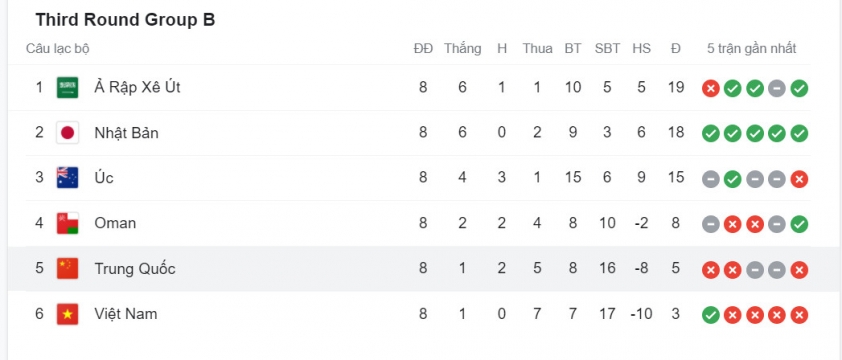Click the Third Round Group B title
Screen dimensions: 842x360
pos(125,20)
